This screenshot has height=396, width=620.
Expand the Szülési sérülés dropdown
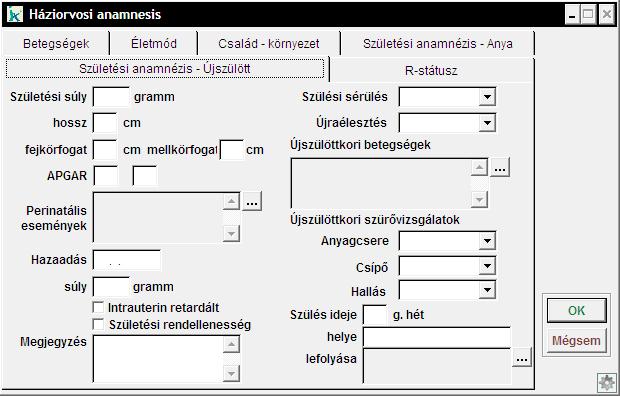(487, 97)
